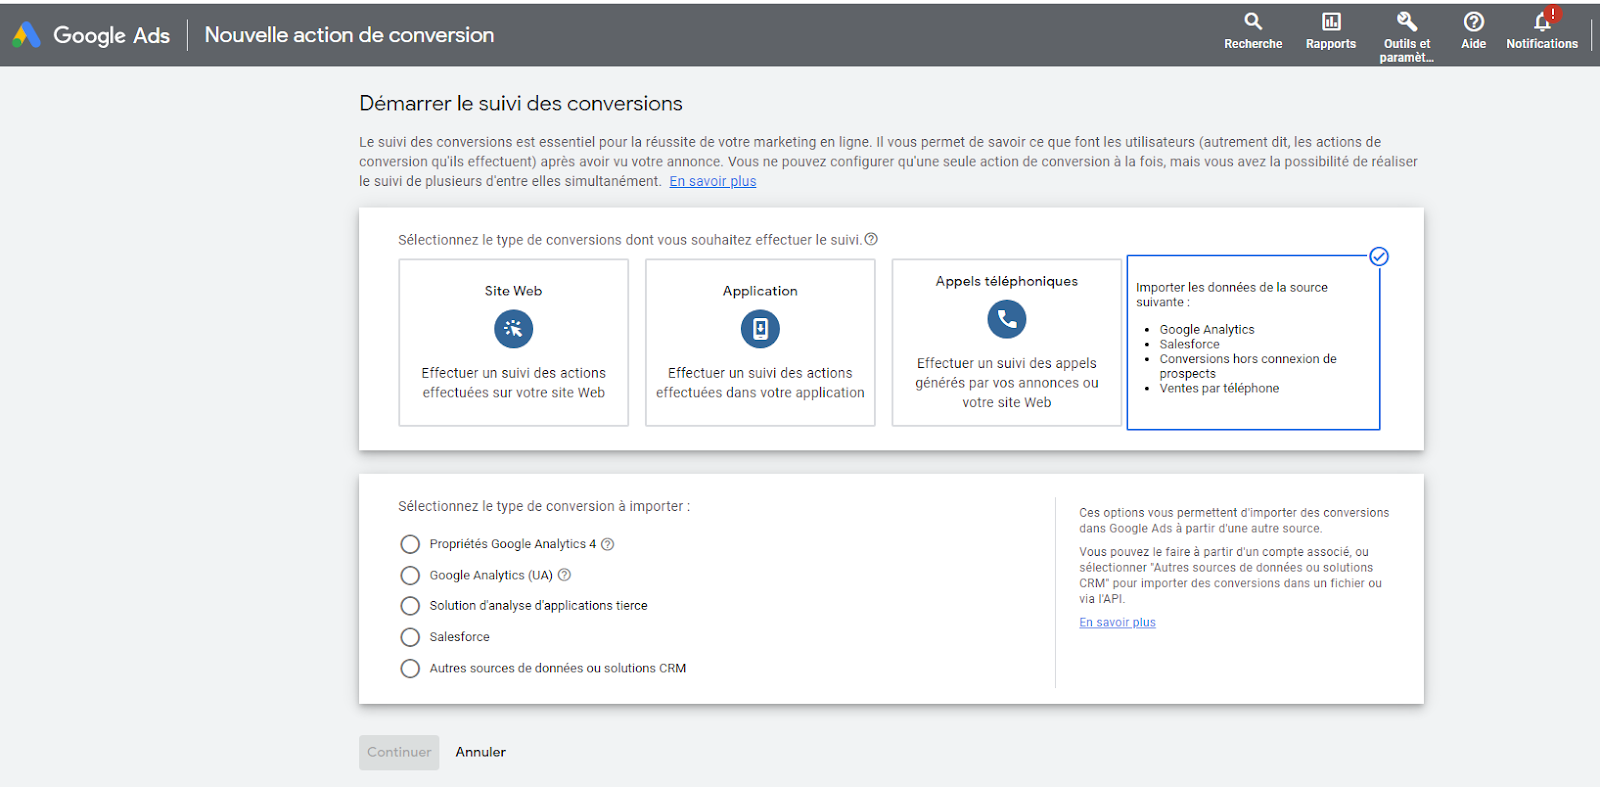
Task: Click help icon next to Google Analytics (UA)
Action: tap(564, 575)
